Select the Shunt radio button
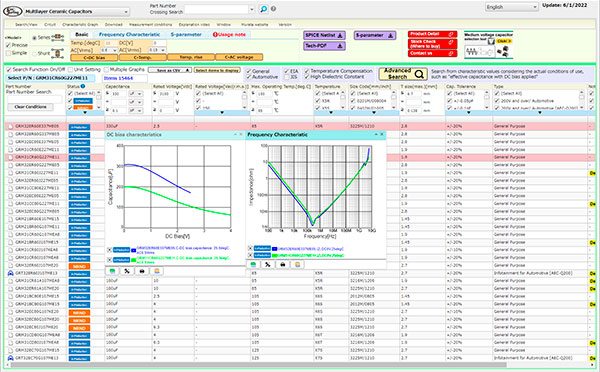 click(34, 54)
